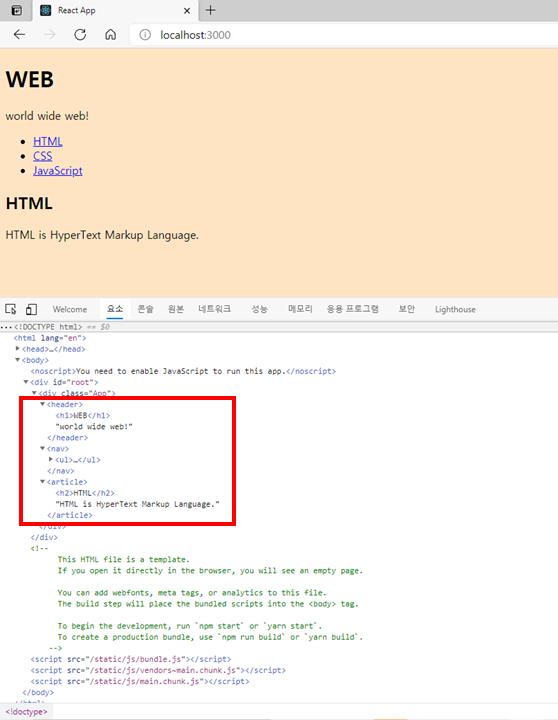Viewport: 558px width, 720px height.
Task: Click the closing </body> tag line
Action: point(38,692)
